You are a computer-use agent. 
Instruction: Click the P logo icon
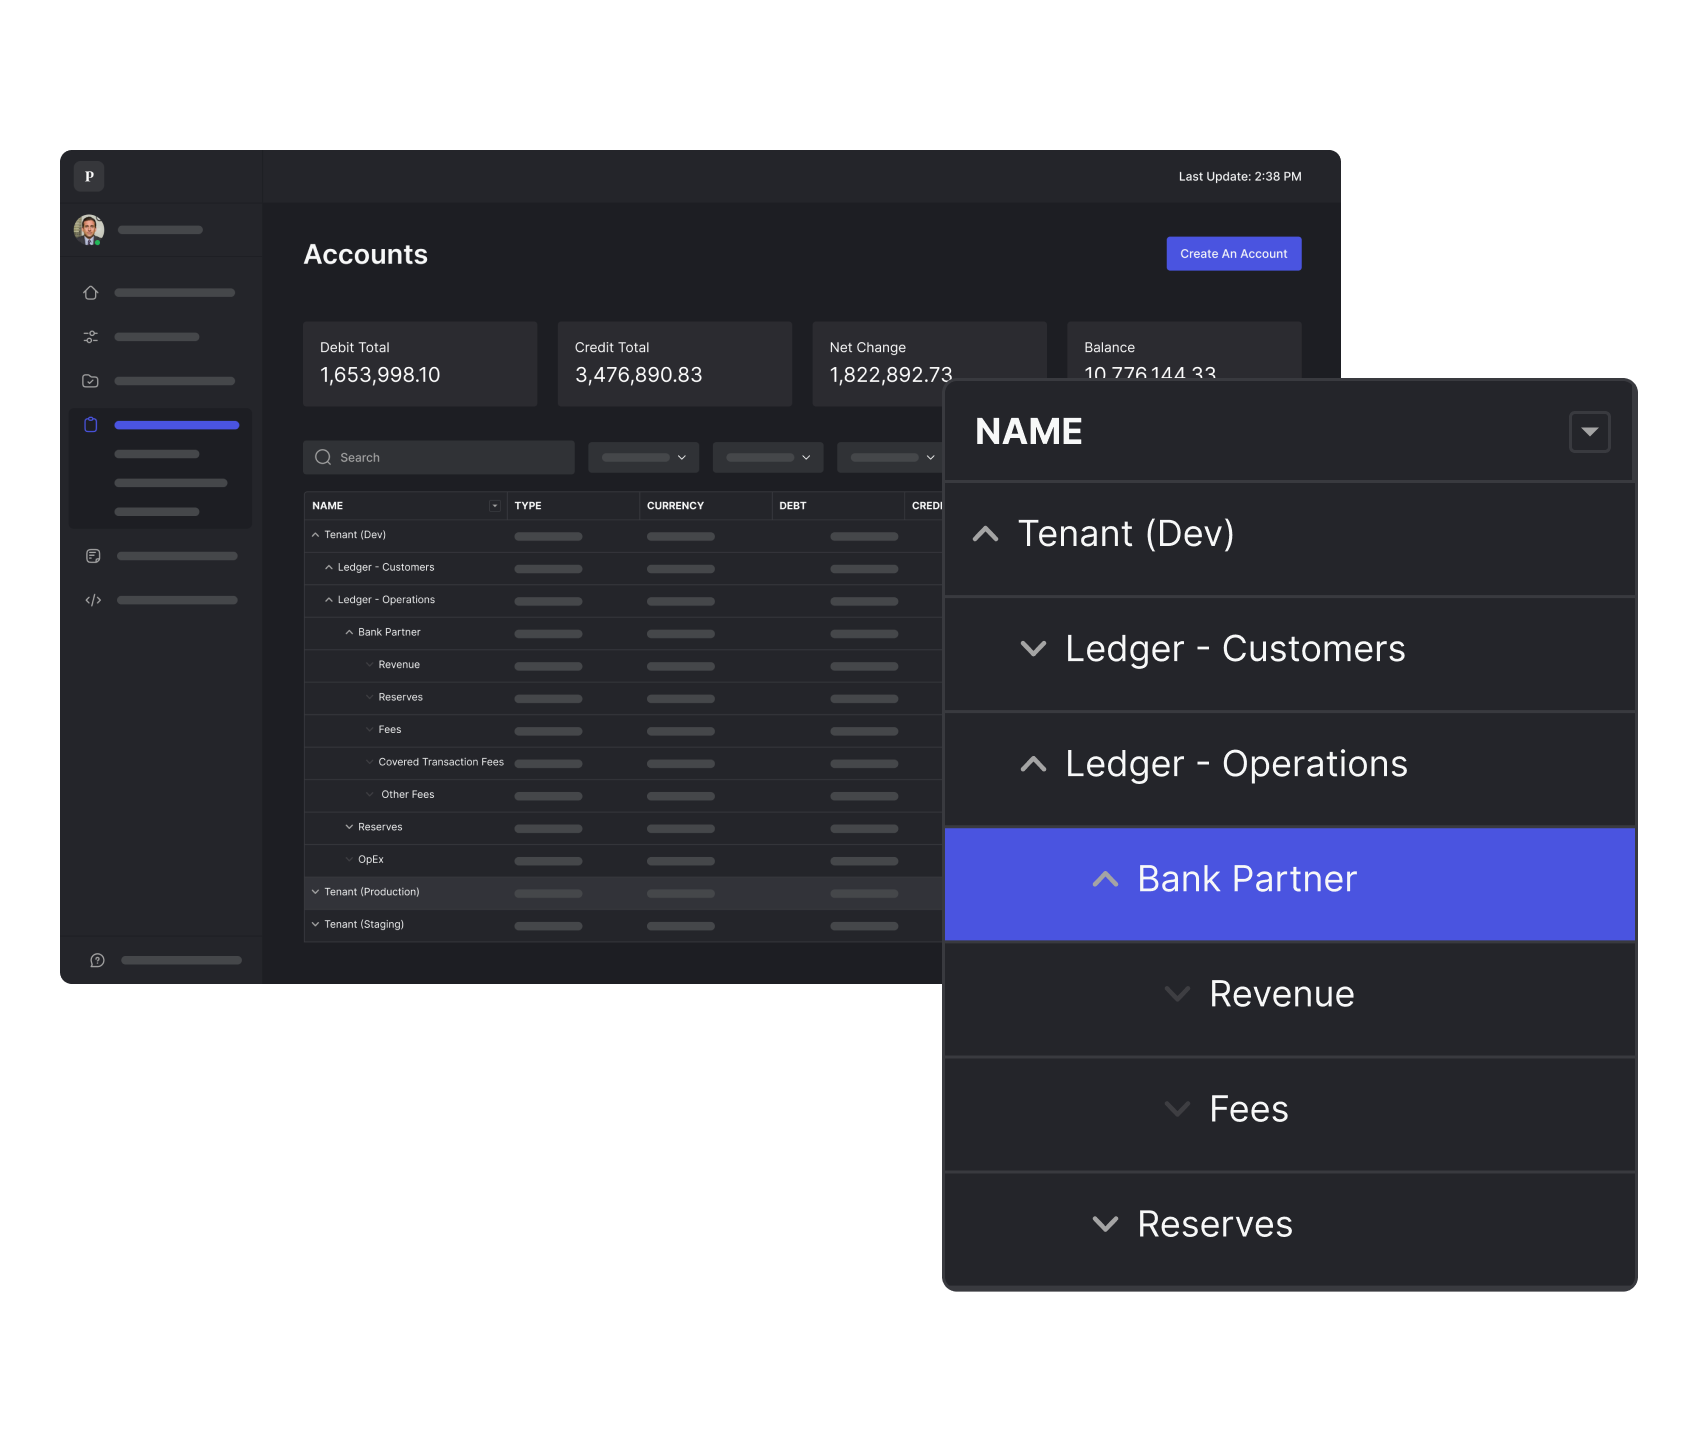click(x=89, y=176)
